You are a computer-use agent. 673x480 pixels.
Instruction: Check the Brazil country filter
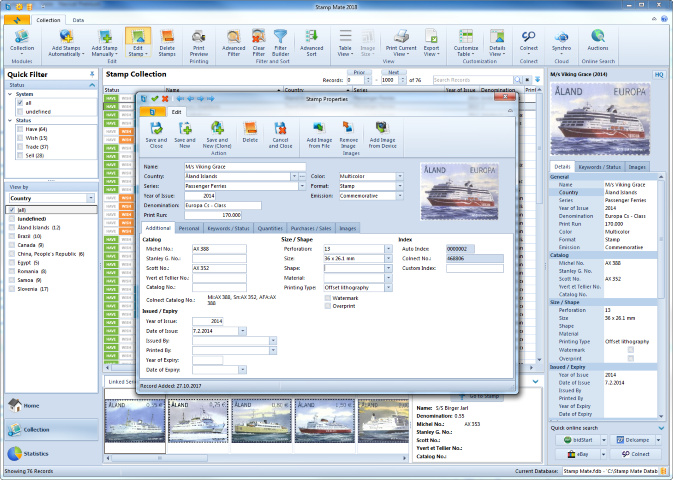point(11,236)
